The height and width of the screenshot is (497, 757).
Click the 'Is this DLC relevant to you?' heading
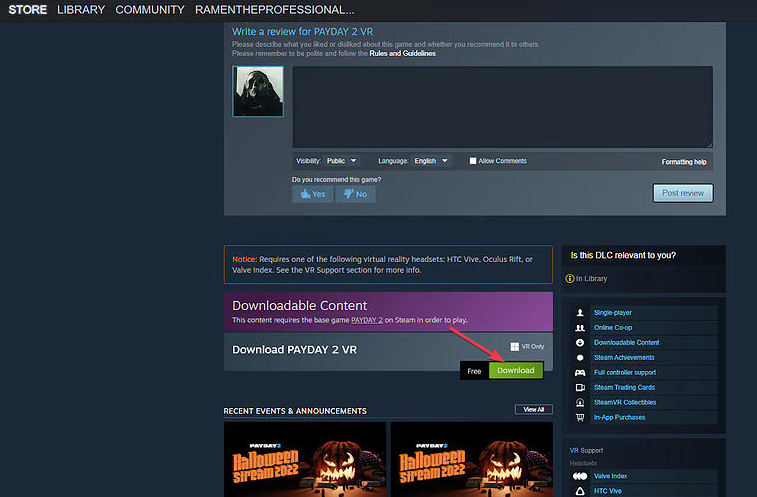pos(623,255)
